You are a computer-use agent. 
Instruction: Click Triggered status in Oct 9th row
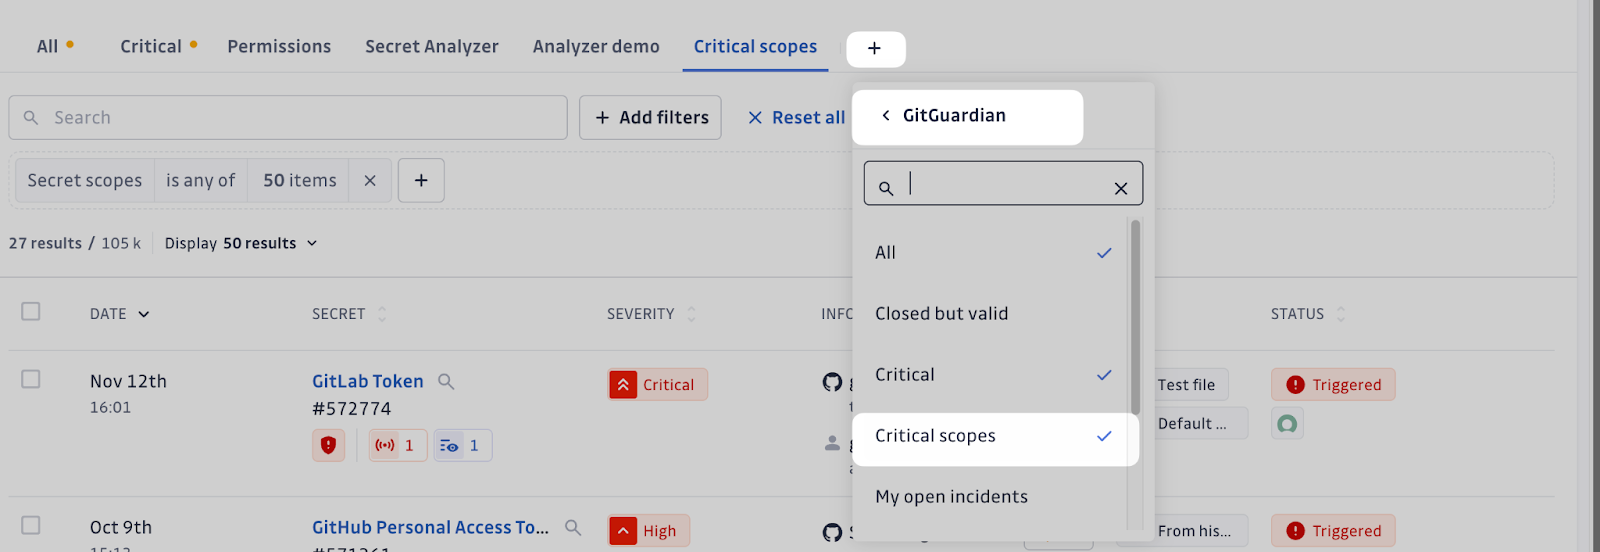click(1333, 531)
